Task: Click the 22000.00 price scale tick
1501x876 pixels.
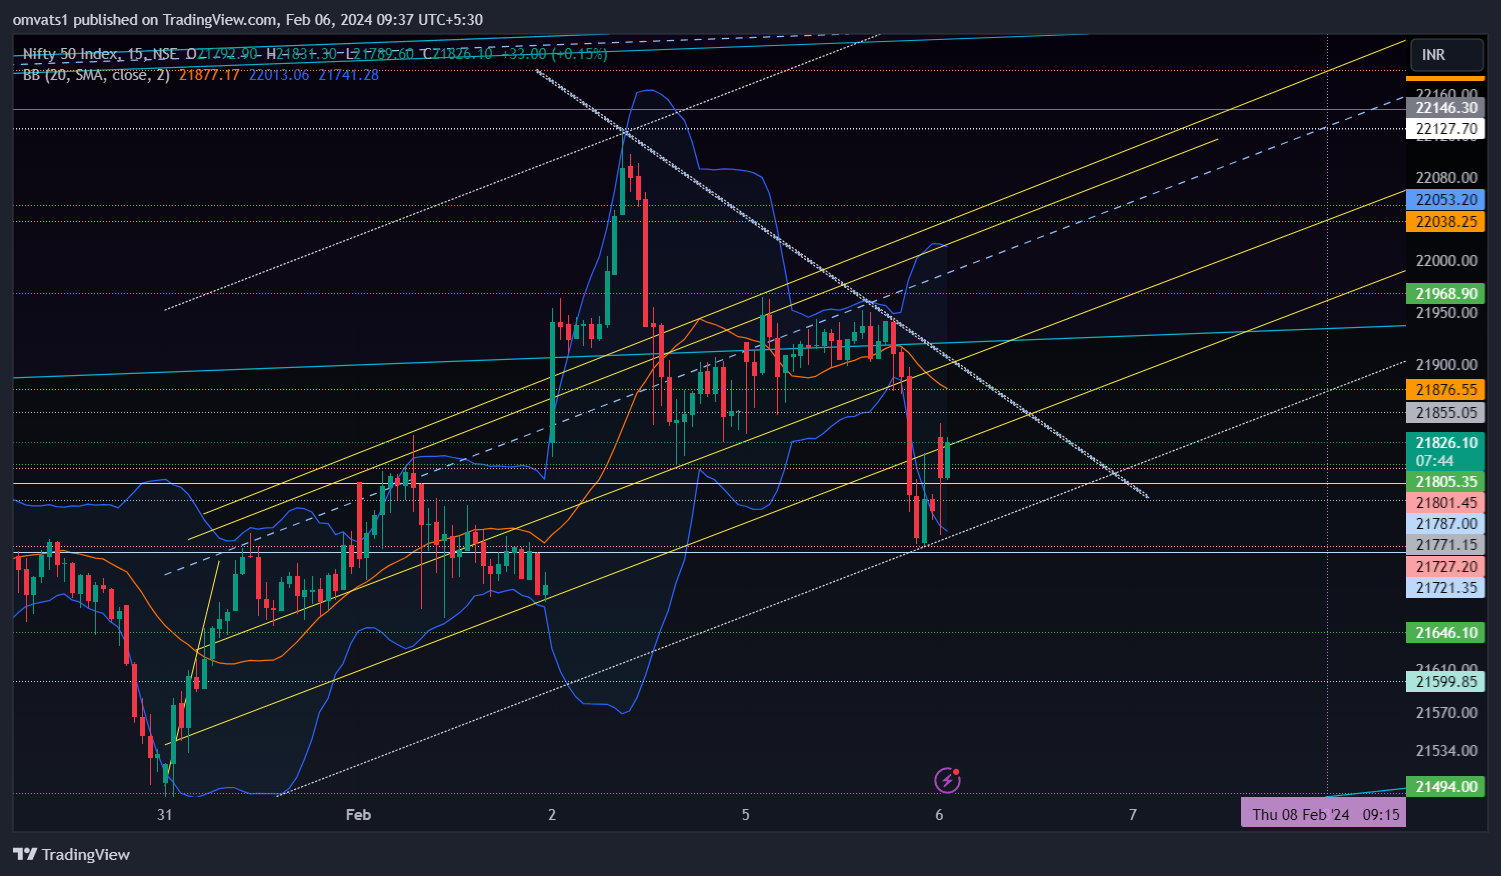Action: pos(1446,261)
